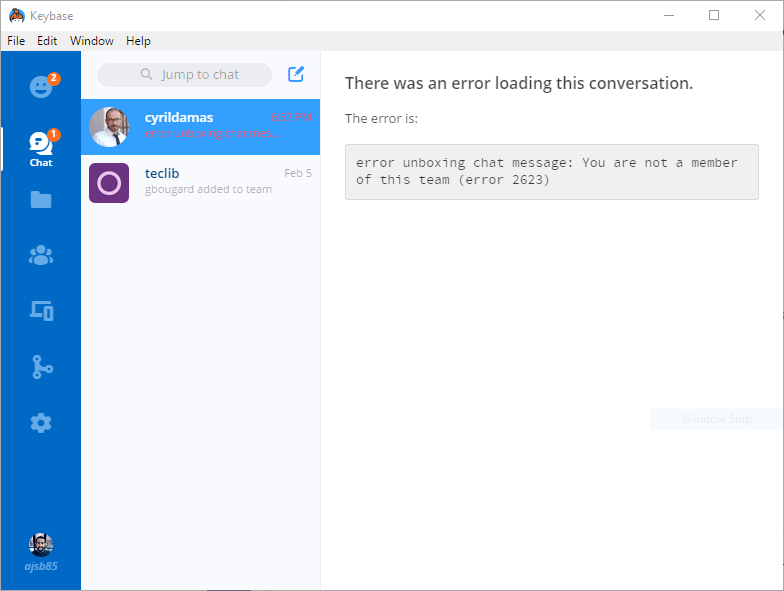Open the teclib team conversation

point(200,183)
